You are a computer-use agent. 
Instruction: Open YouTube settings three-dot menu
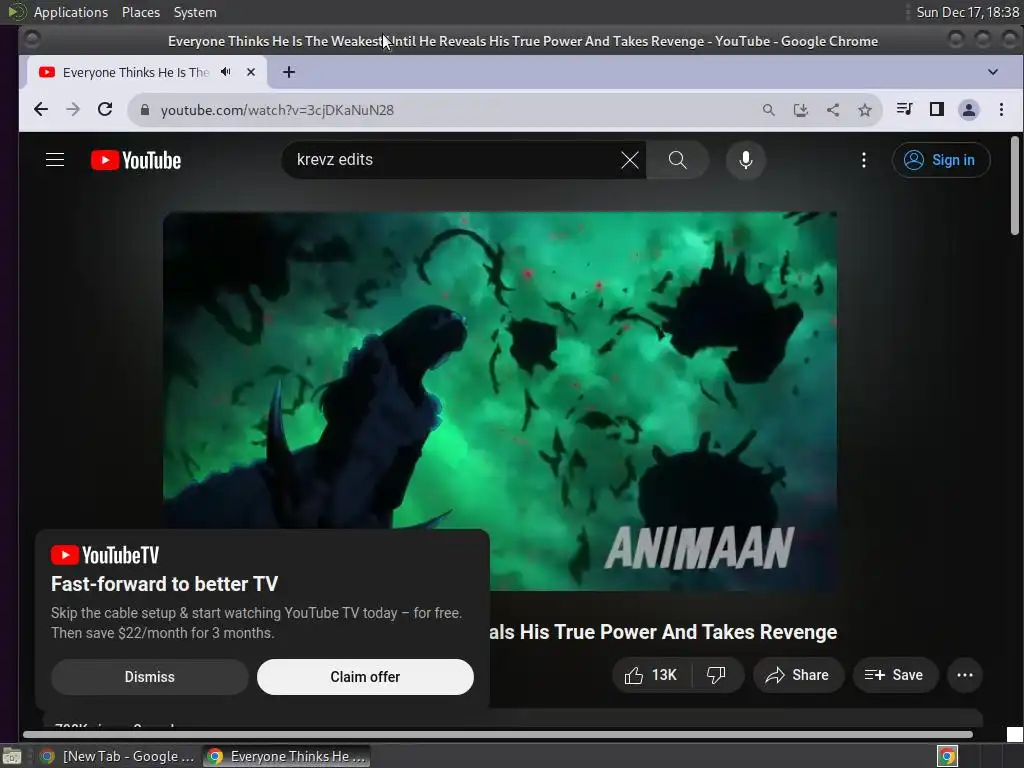(864, 160)
